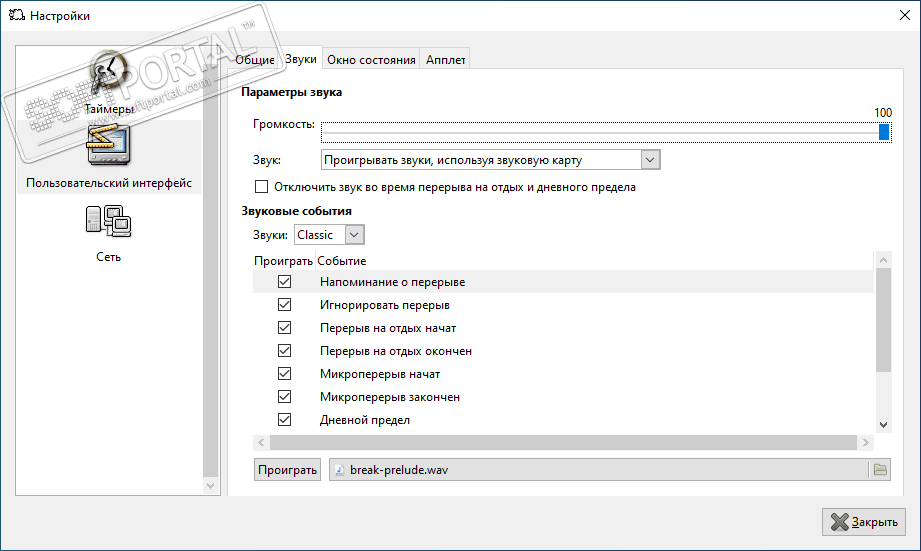Select the Перерыв на отдых окончен text

click(x=396, y=351)
